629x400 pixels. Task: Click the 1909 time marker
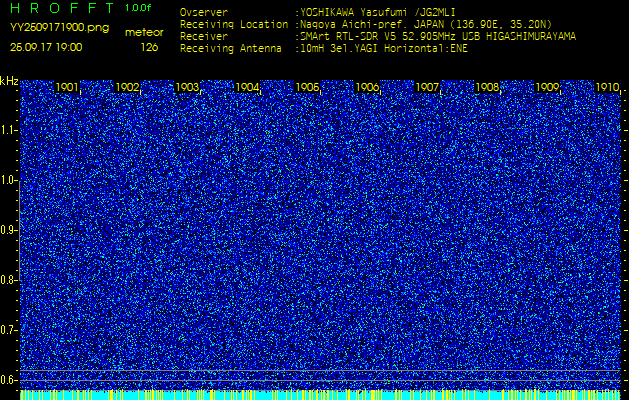pos(547,87)
